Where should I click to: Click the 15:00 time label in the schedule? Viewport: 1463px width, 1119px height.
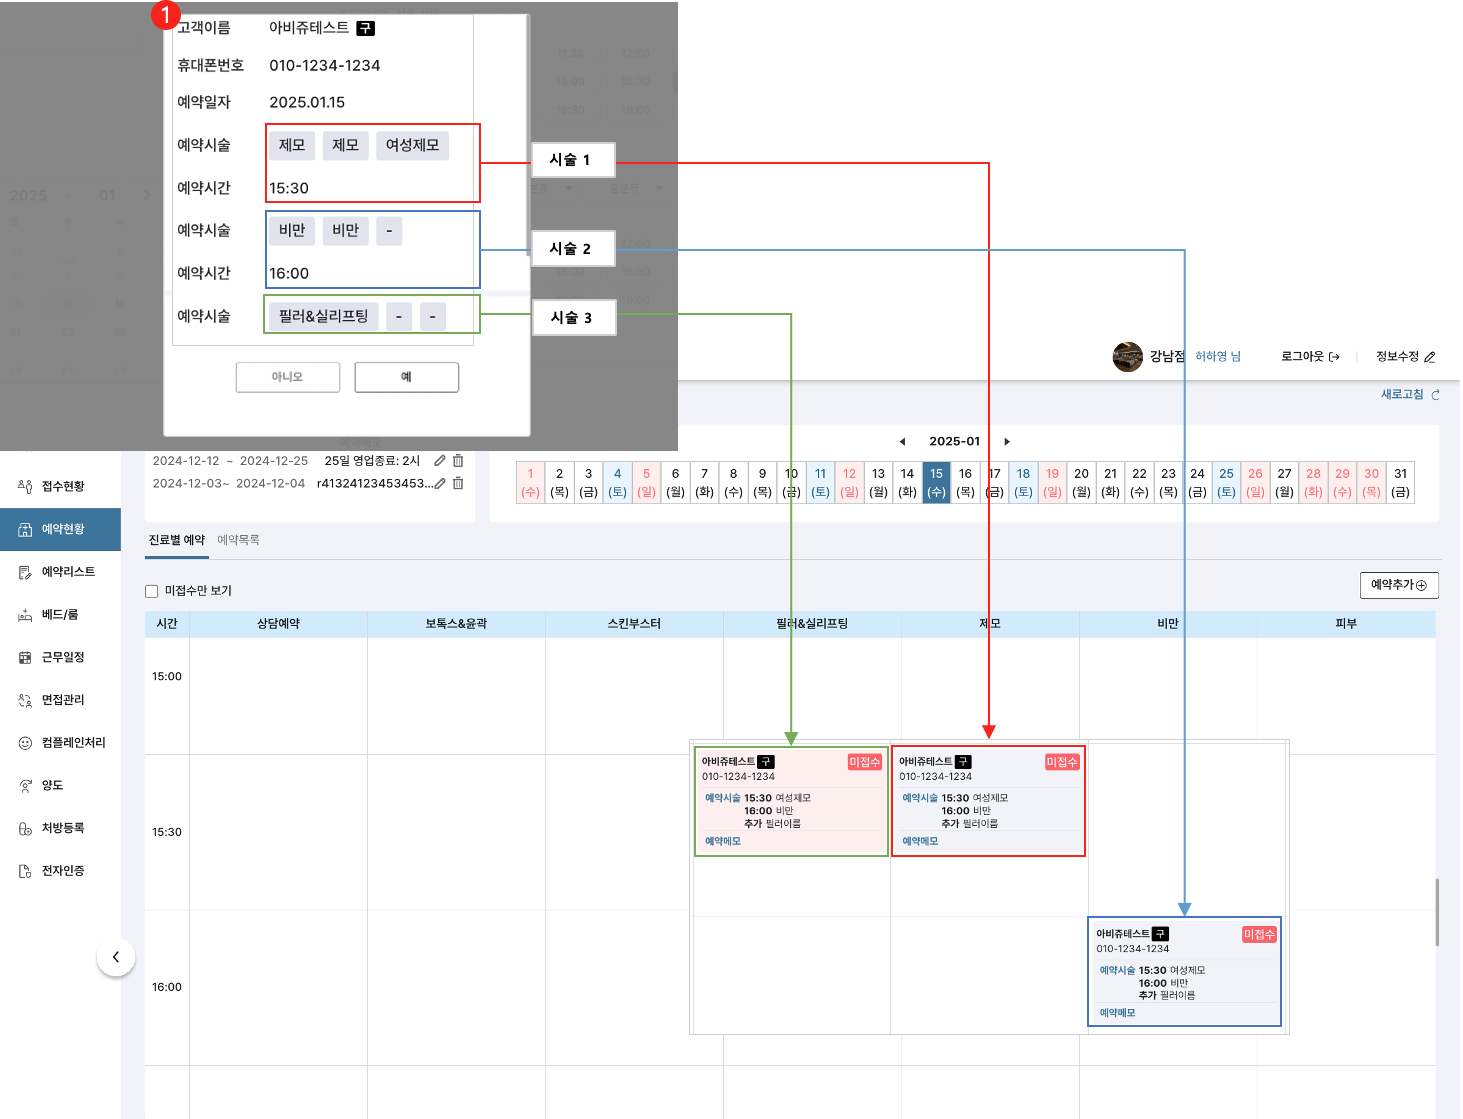(167, 677)
